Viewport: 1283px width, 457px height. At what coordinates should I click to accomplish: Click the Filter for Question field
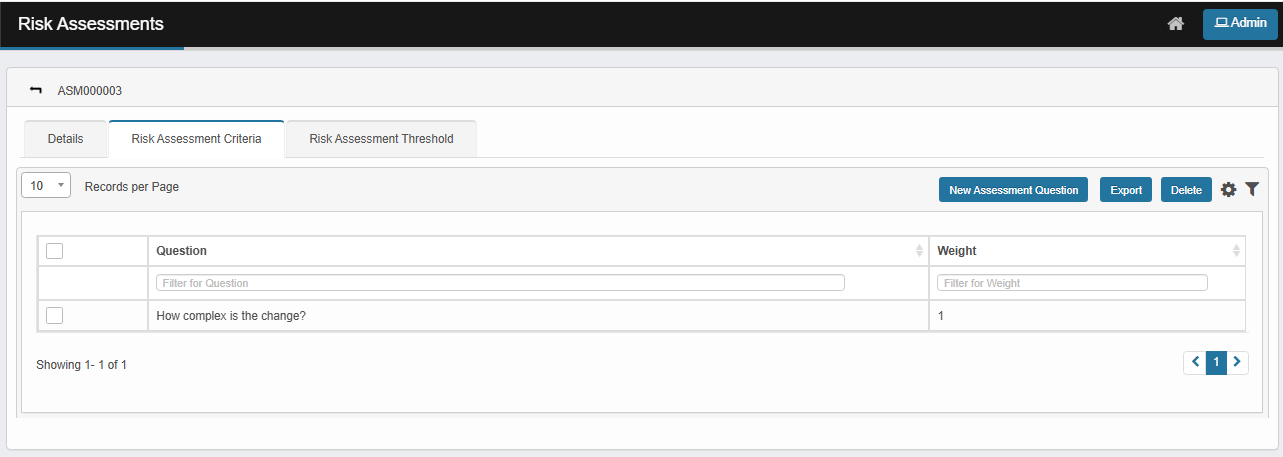pos(500,283)
